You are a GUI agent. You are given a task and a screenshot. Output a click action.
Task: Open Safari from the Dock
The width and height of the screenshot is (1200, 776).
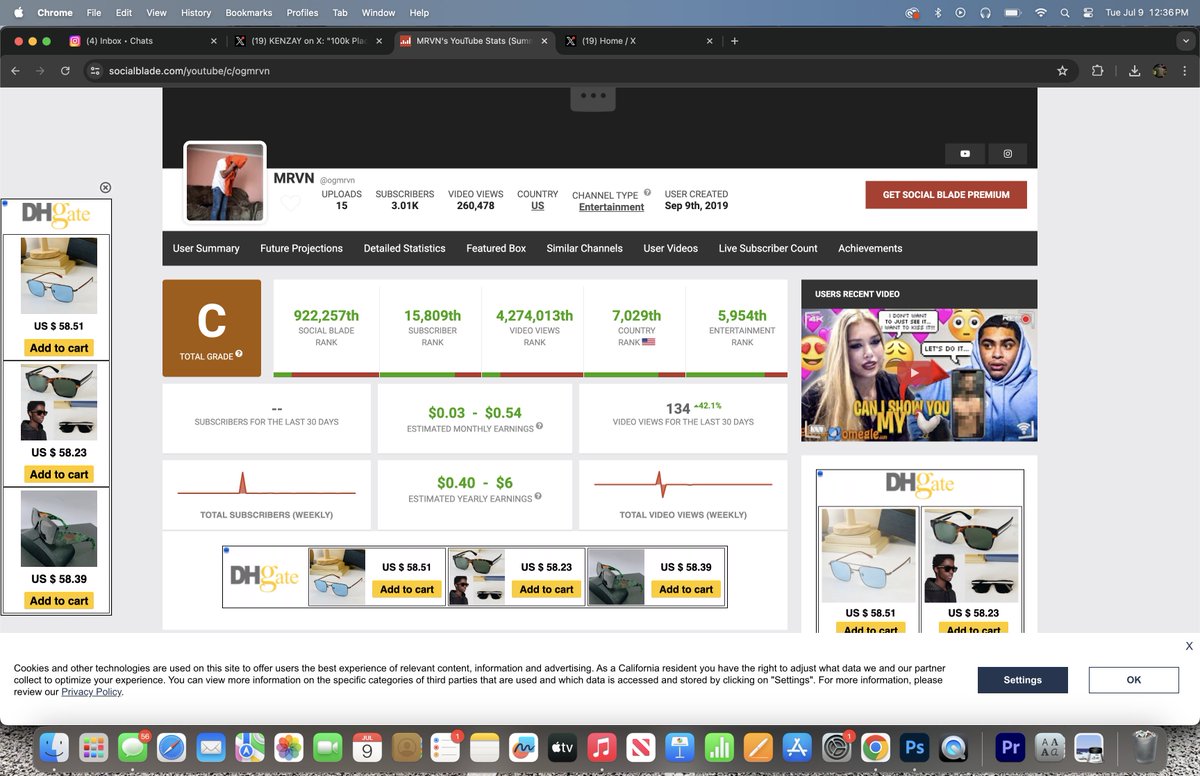click(171, 746)
